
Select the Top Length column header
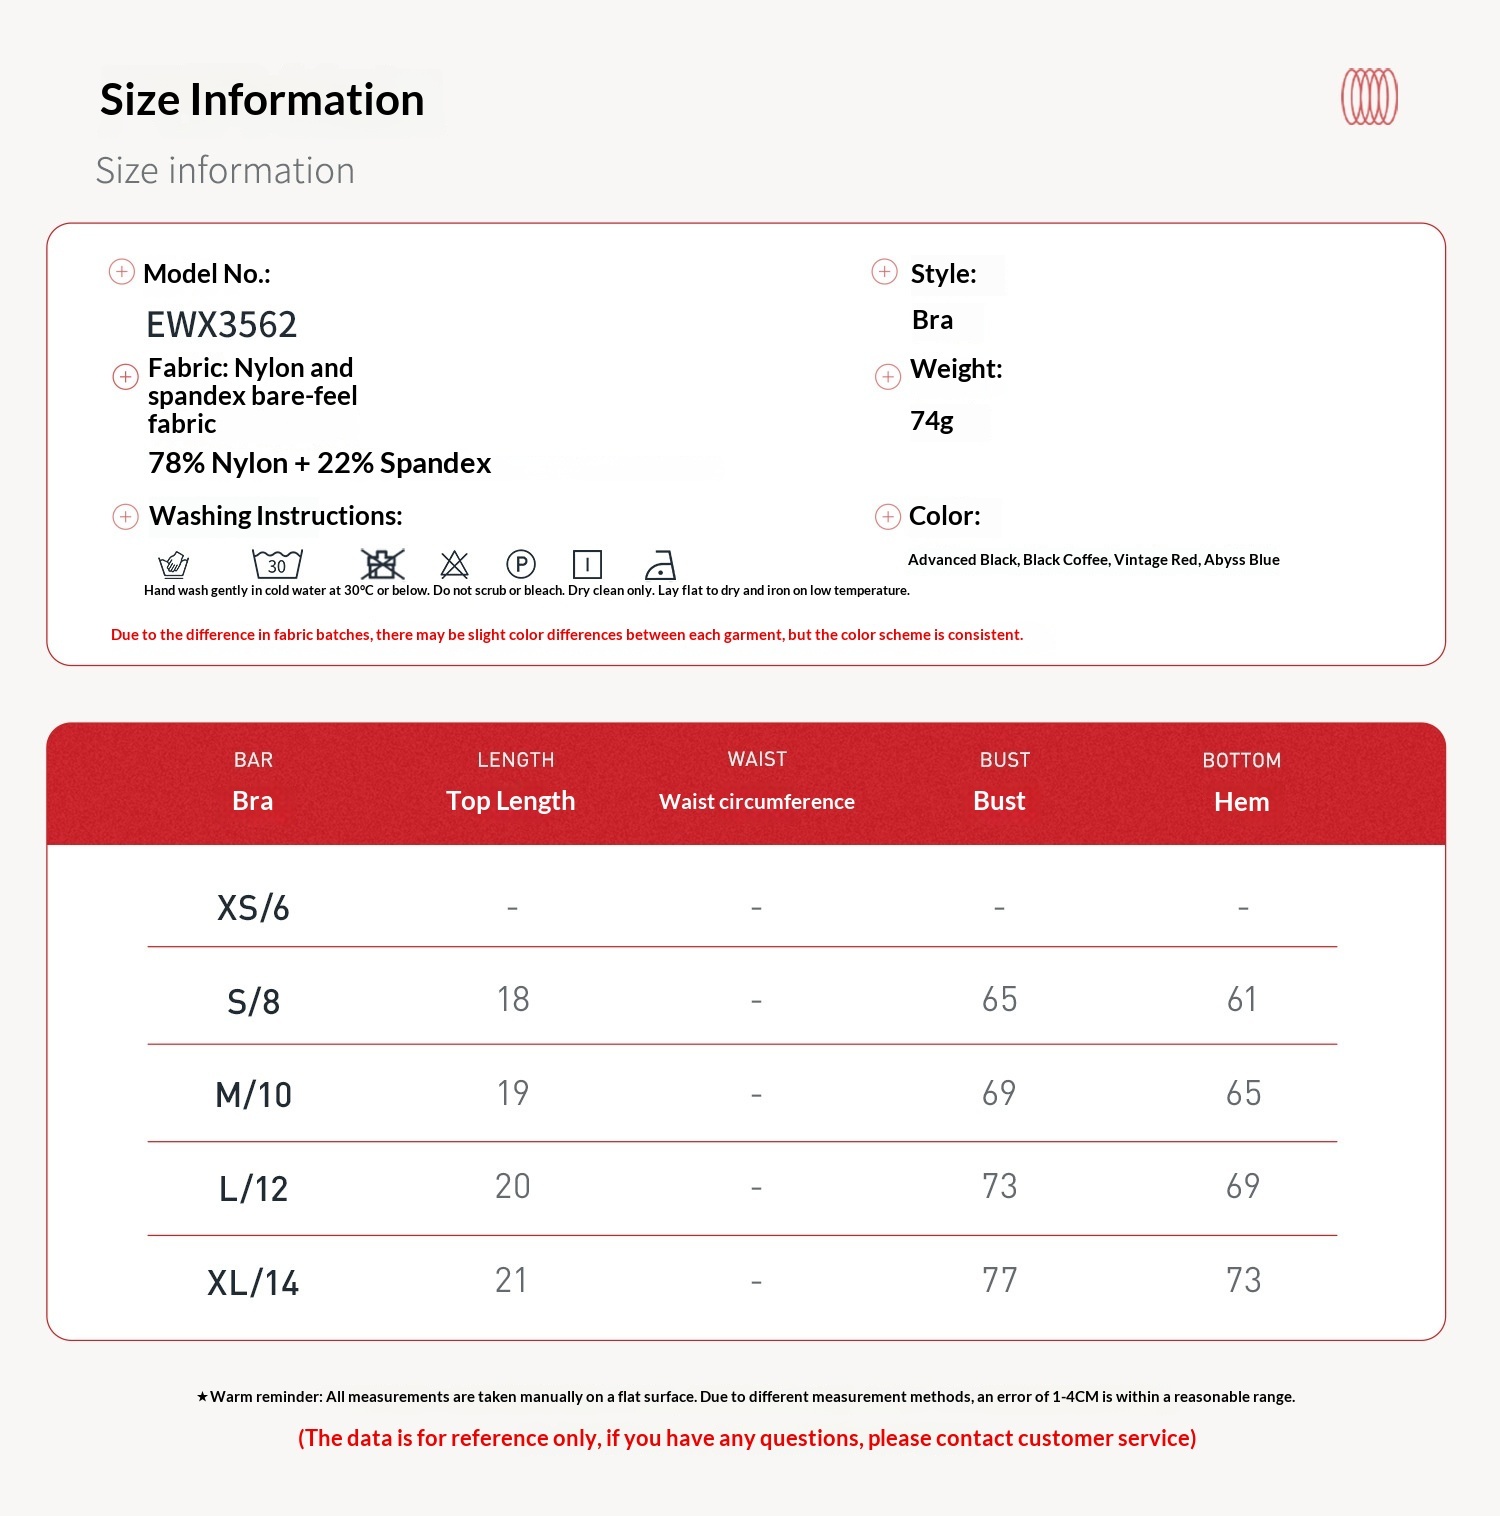pos(511,800)
